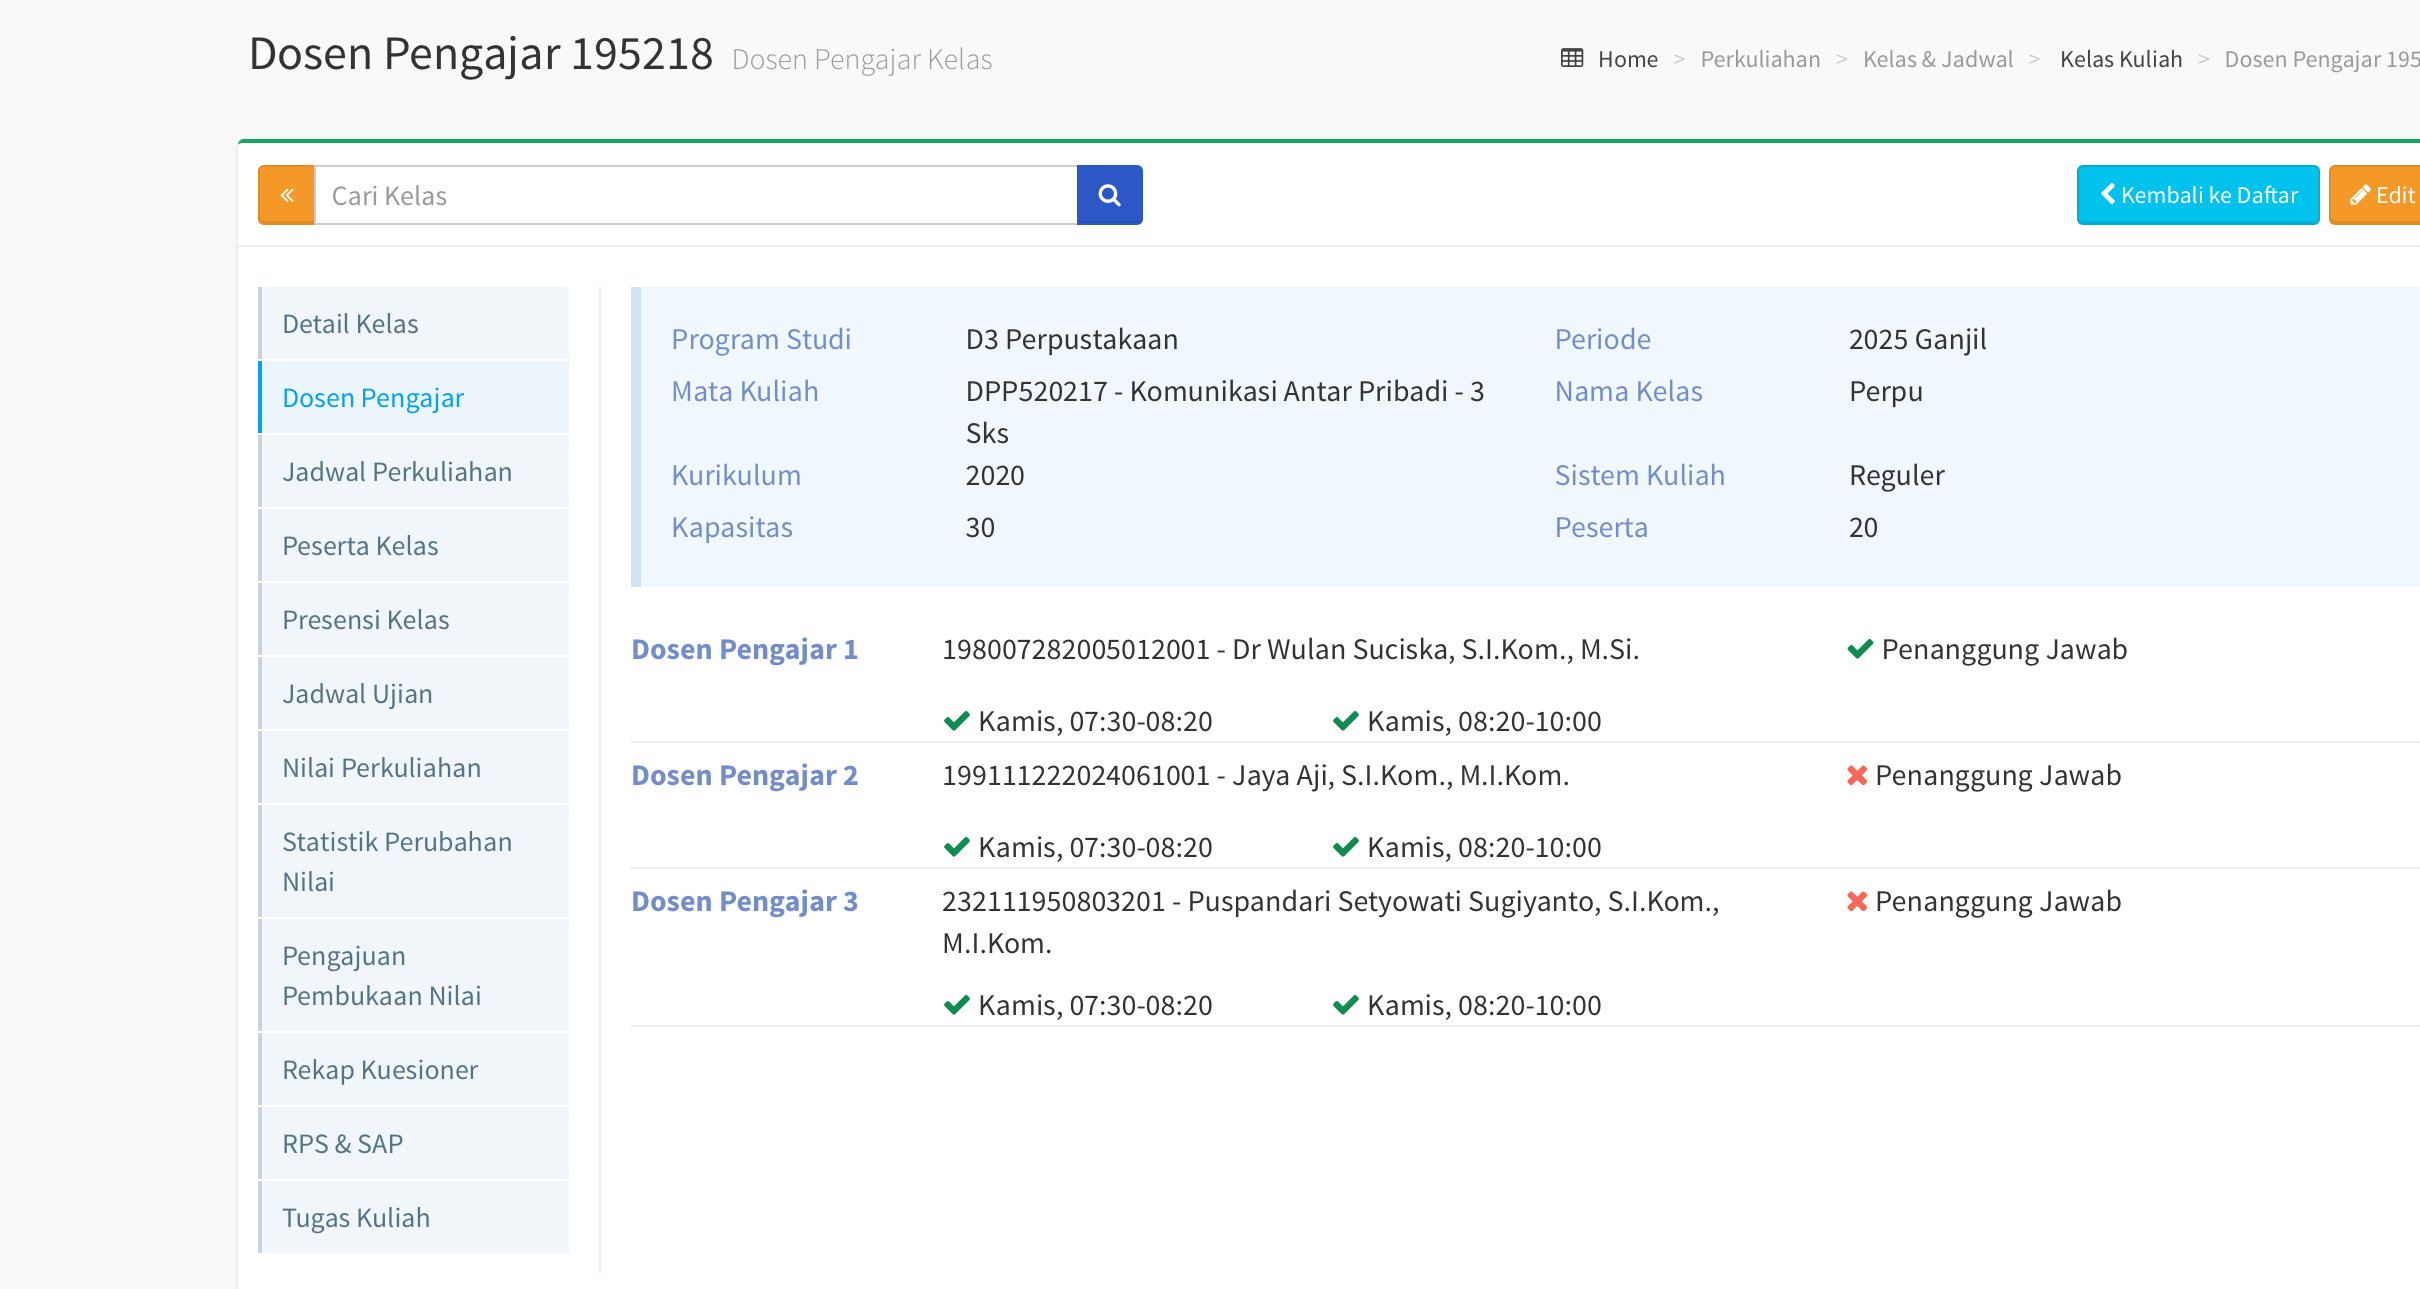Click the orange double-chevron collapse button

click(x=287, y=195)
